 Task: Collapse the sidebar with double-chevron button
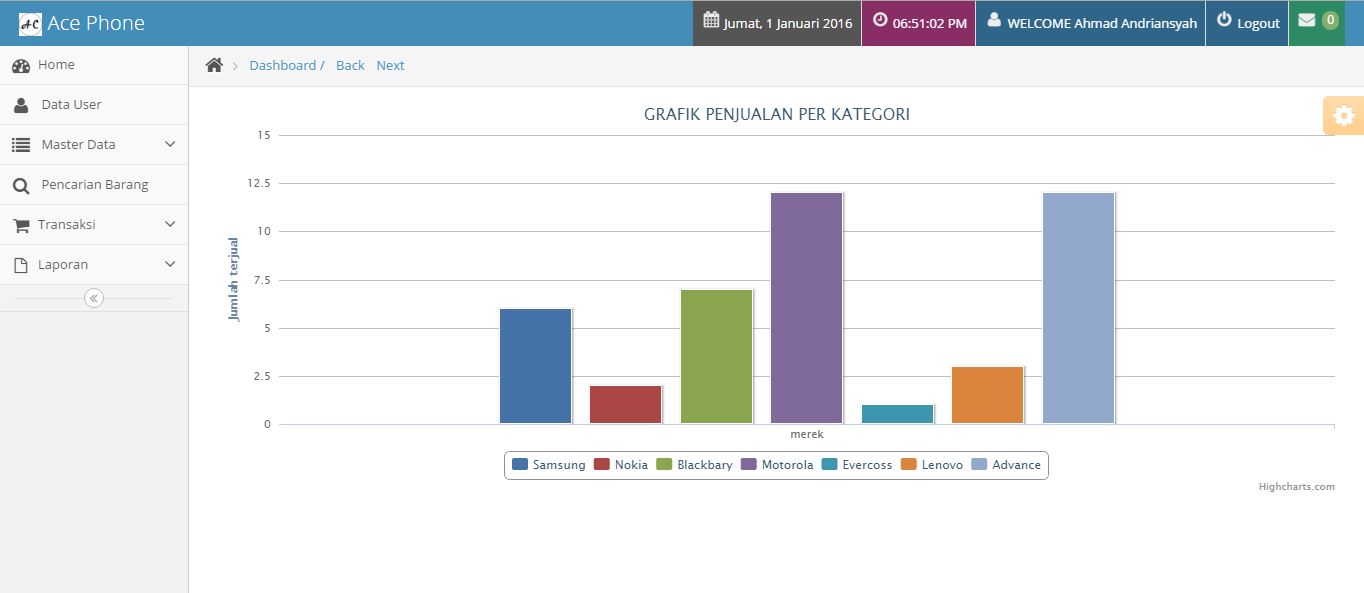click(x=94, y=298)
